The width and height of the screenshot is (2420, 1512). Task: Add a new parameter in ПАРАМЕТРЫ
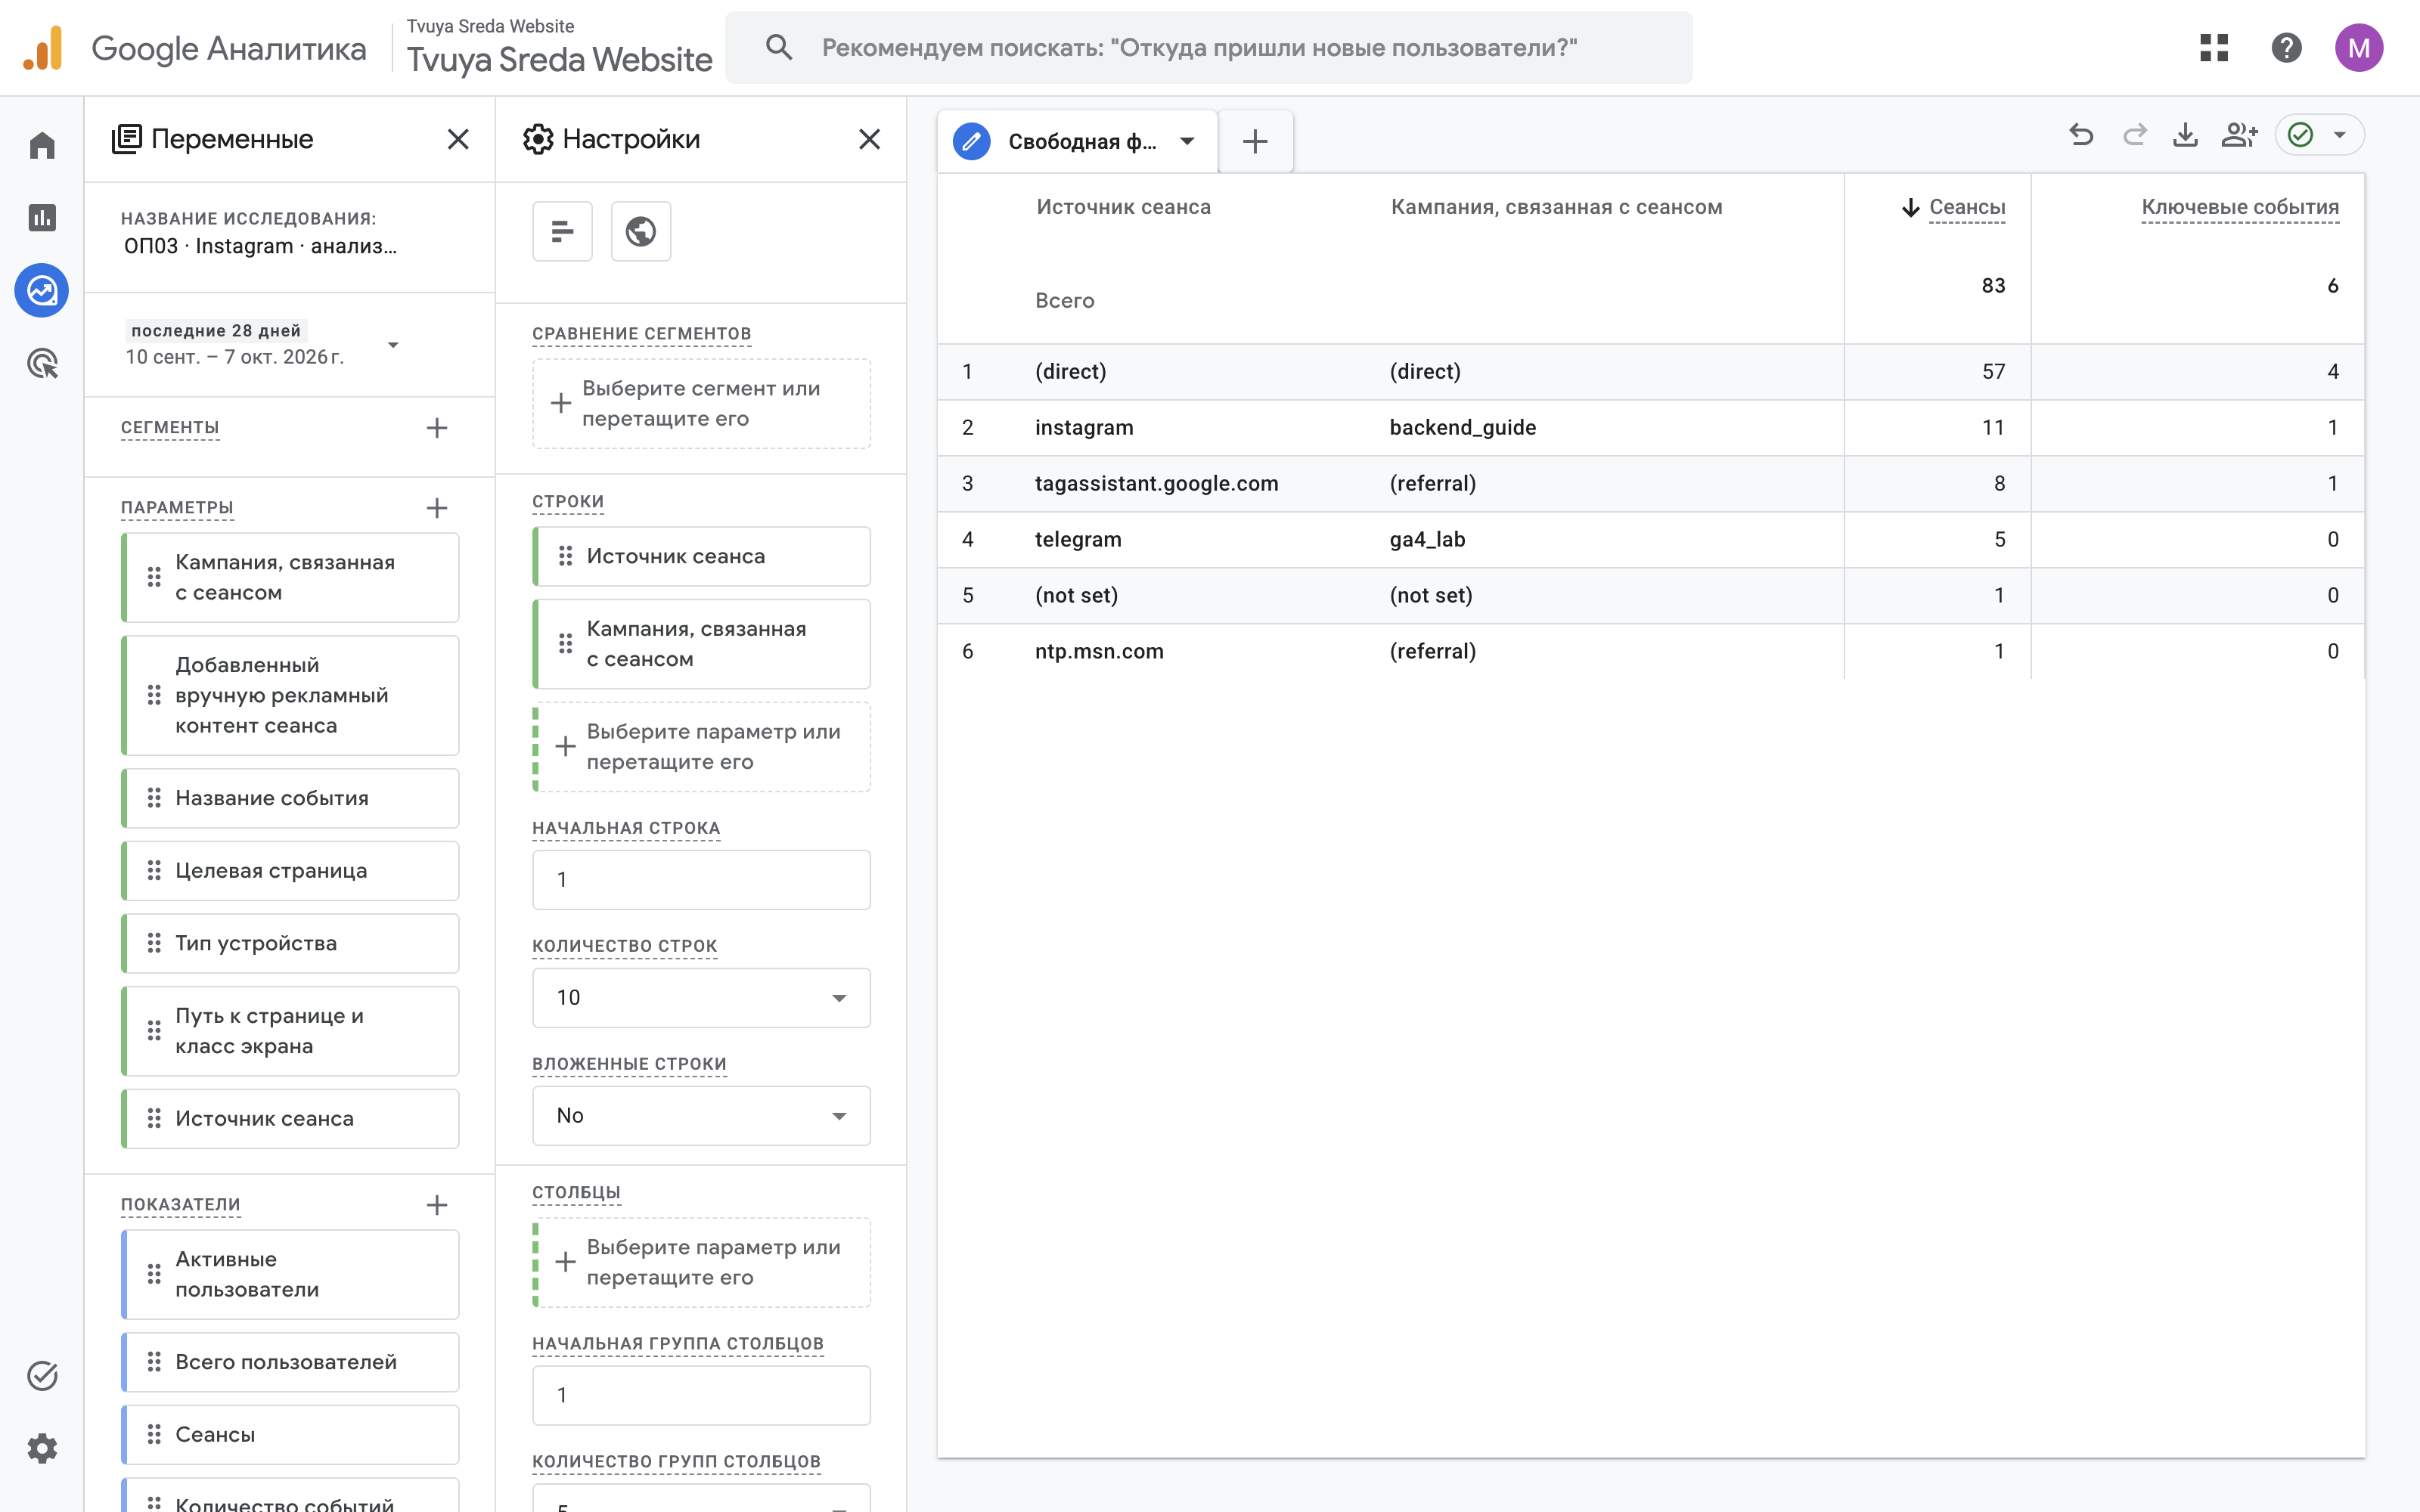click(x=437, y=508)
